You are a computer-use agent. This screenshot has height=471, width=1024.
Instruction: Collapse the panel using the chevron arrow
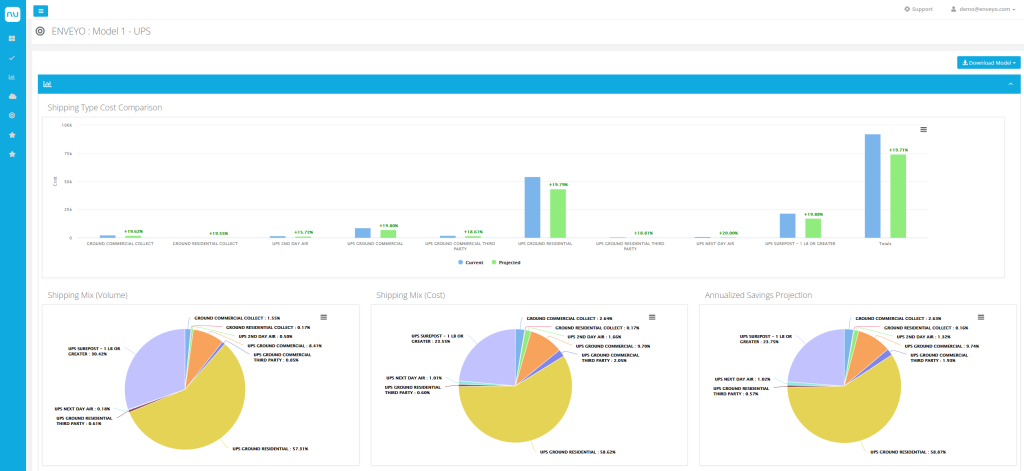[1010, 85]
